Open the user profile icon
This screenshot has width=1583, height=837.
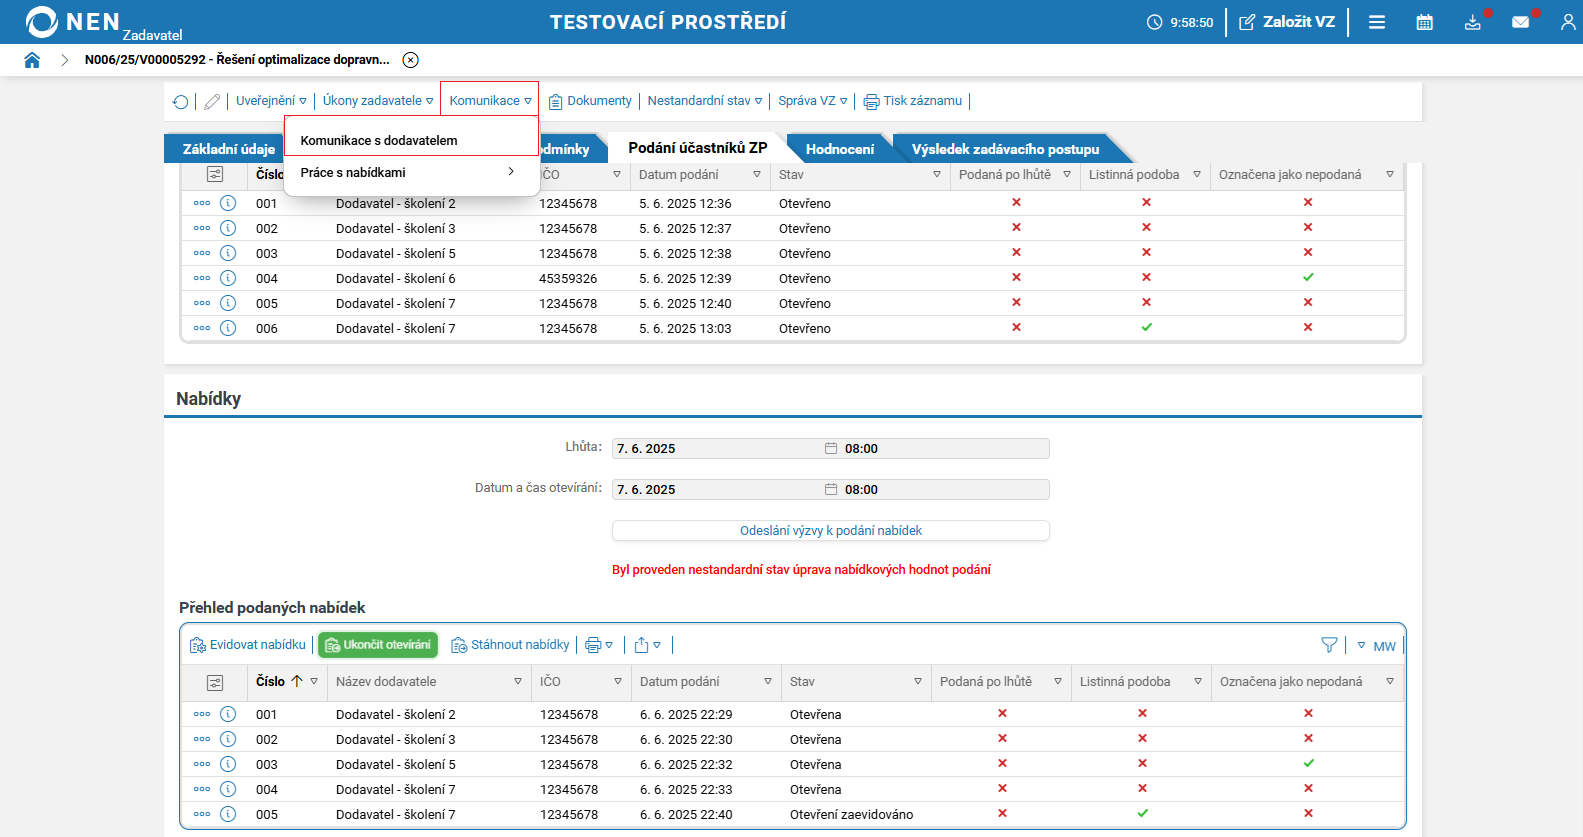pos(1567,22)
